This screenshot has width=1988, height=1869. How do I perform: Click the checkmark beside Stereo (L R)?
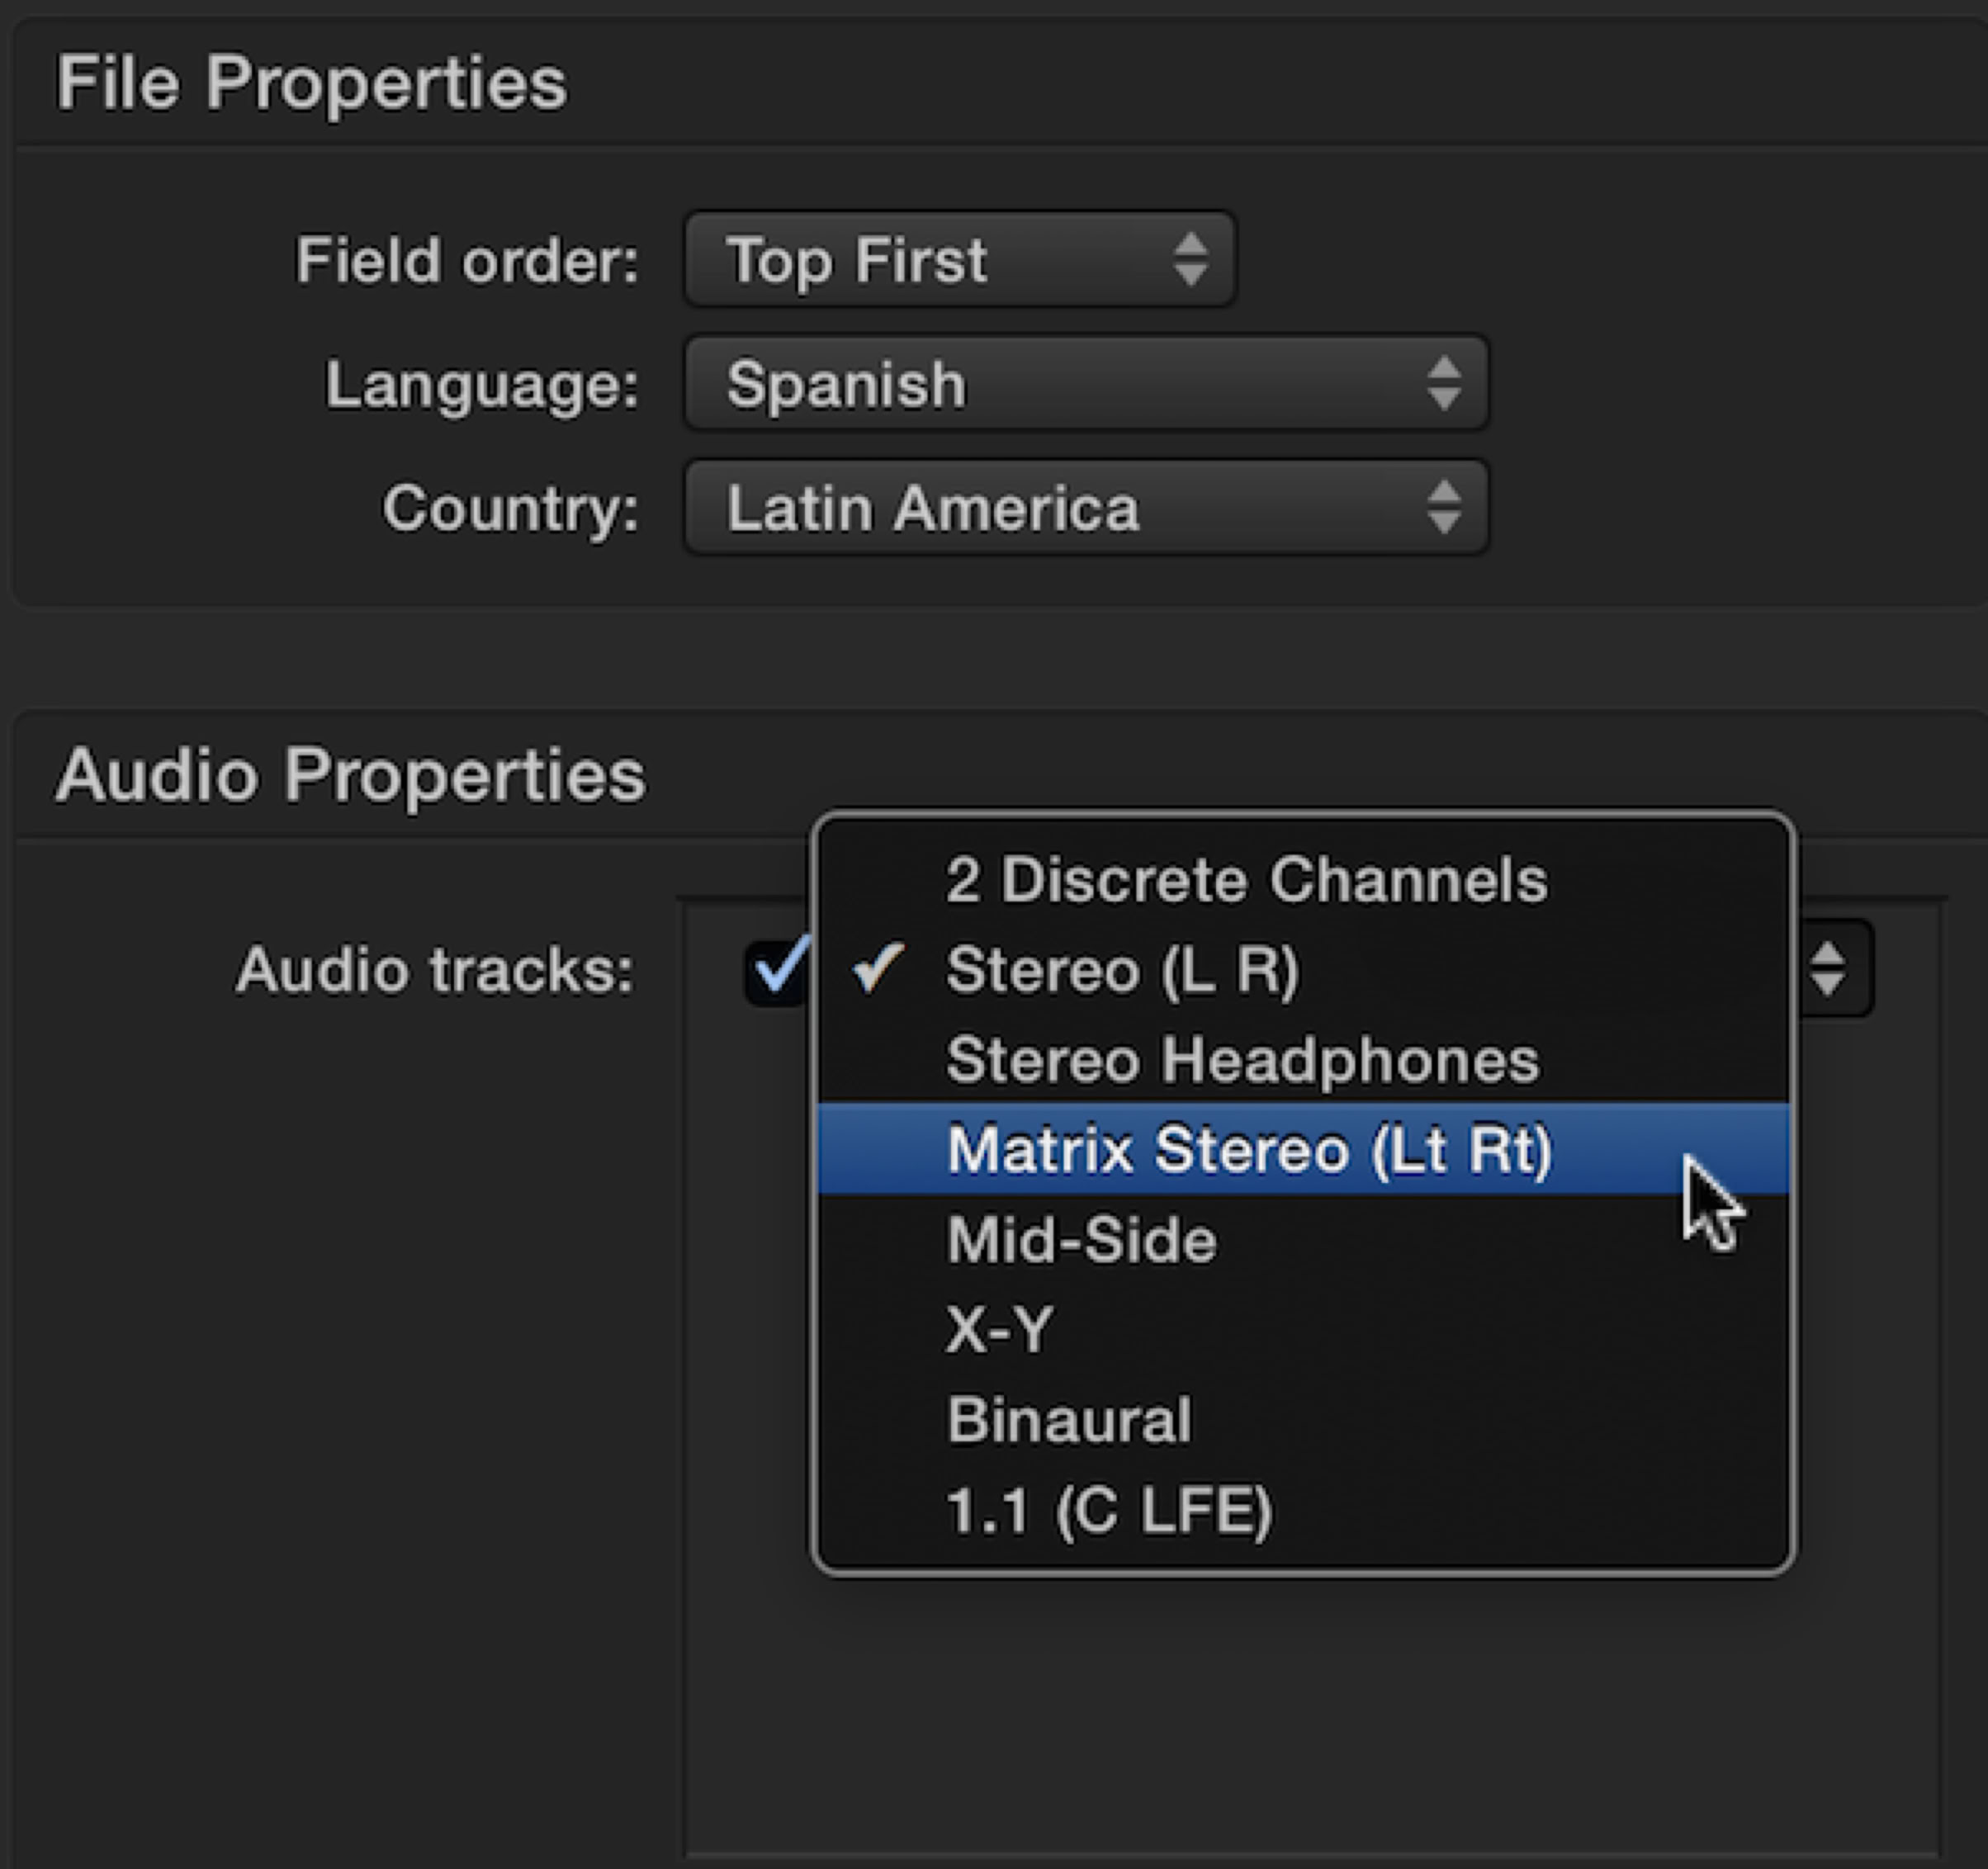878,968
